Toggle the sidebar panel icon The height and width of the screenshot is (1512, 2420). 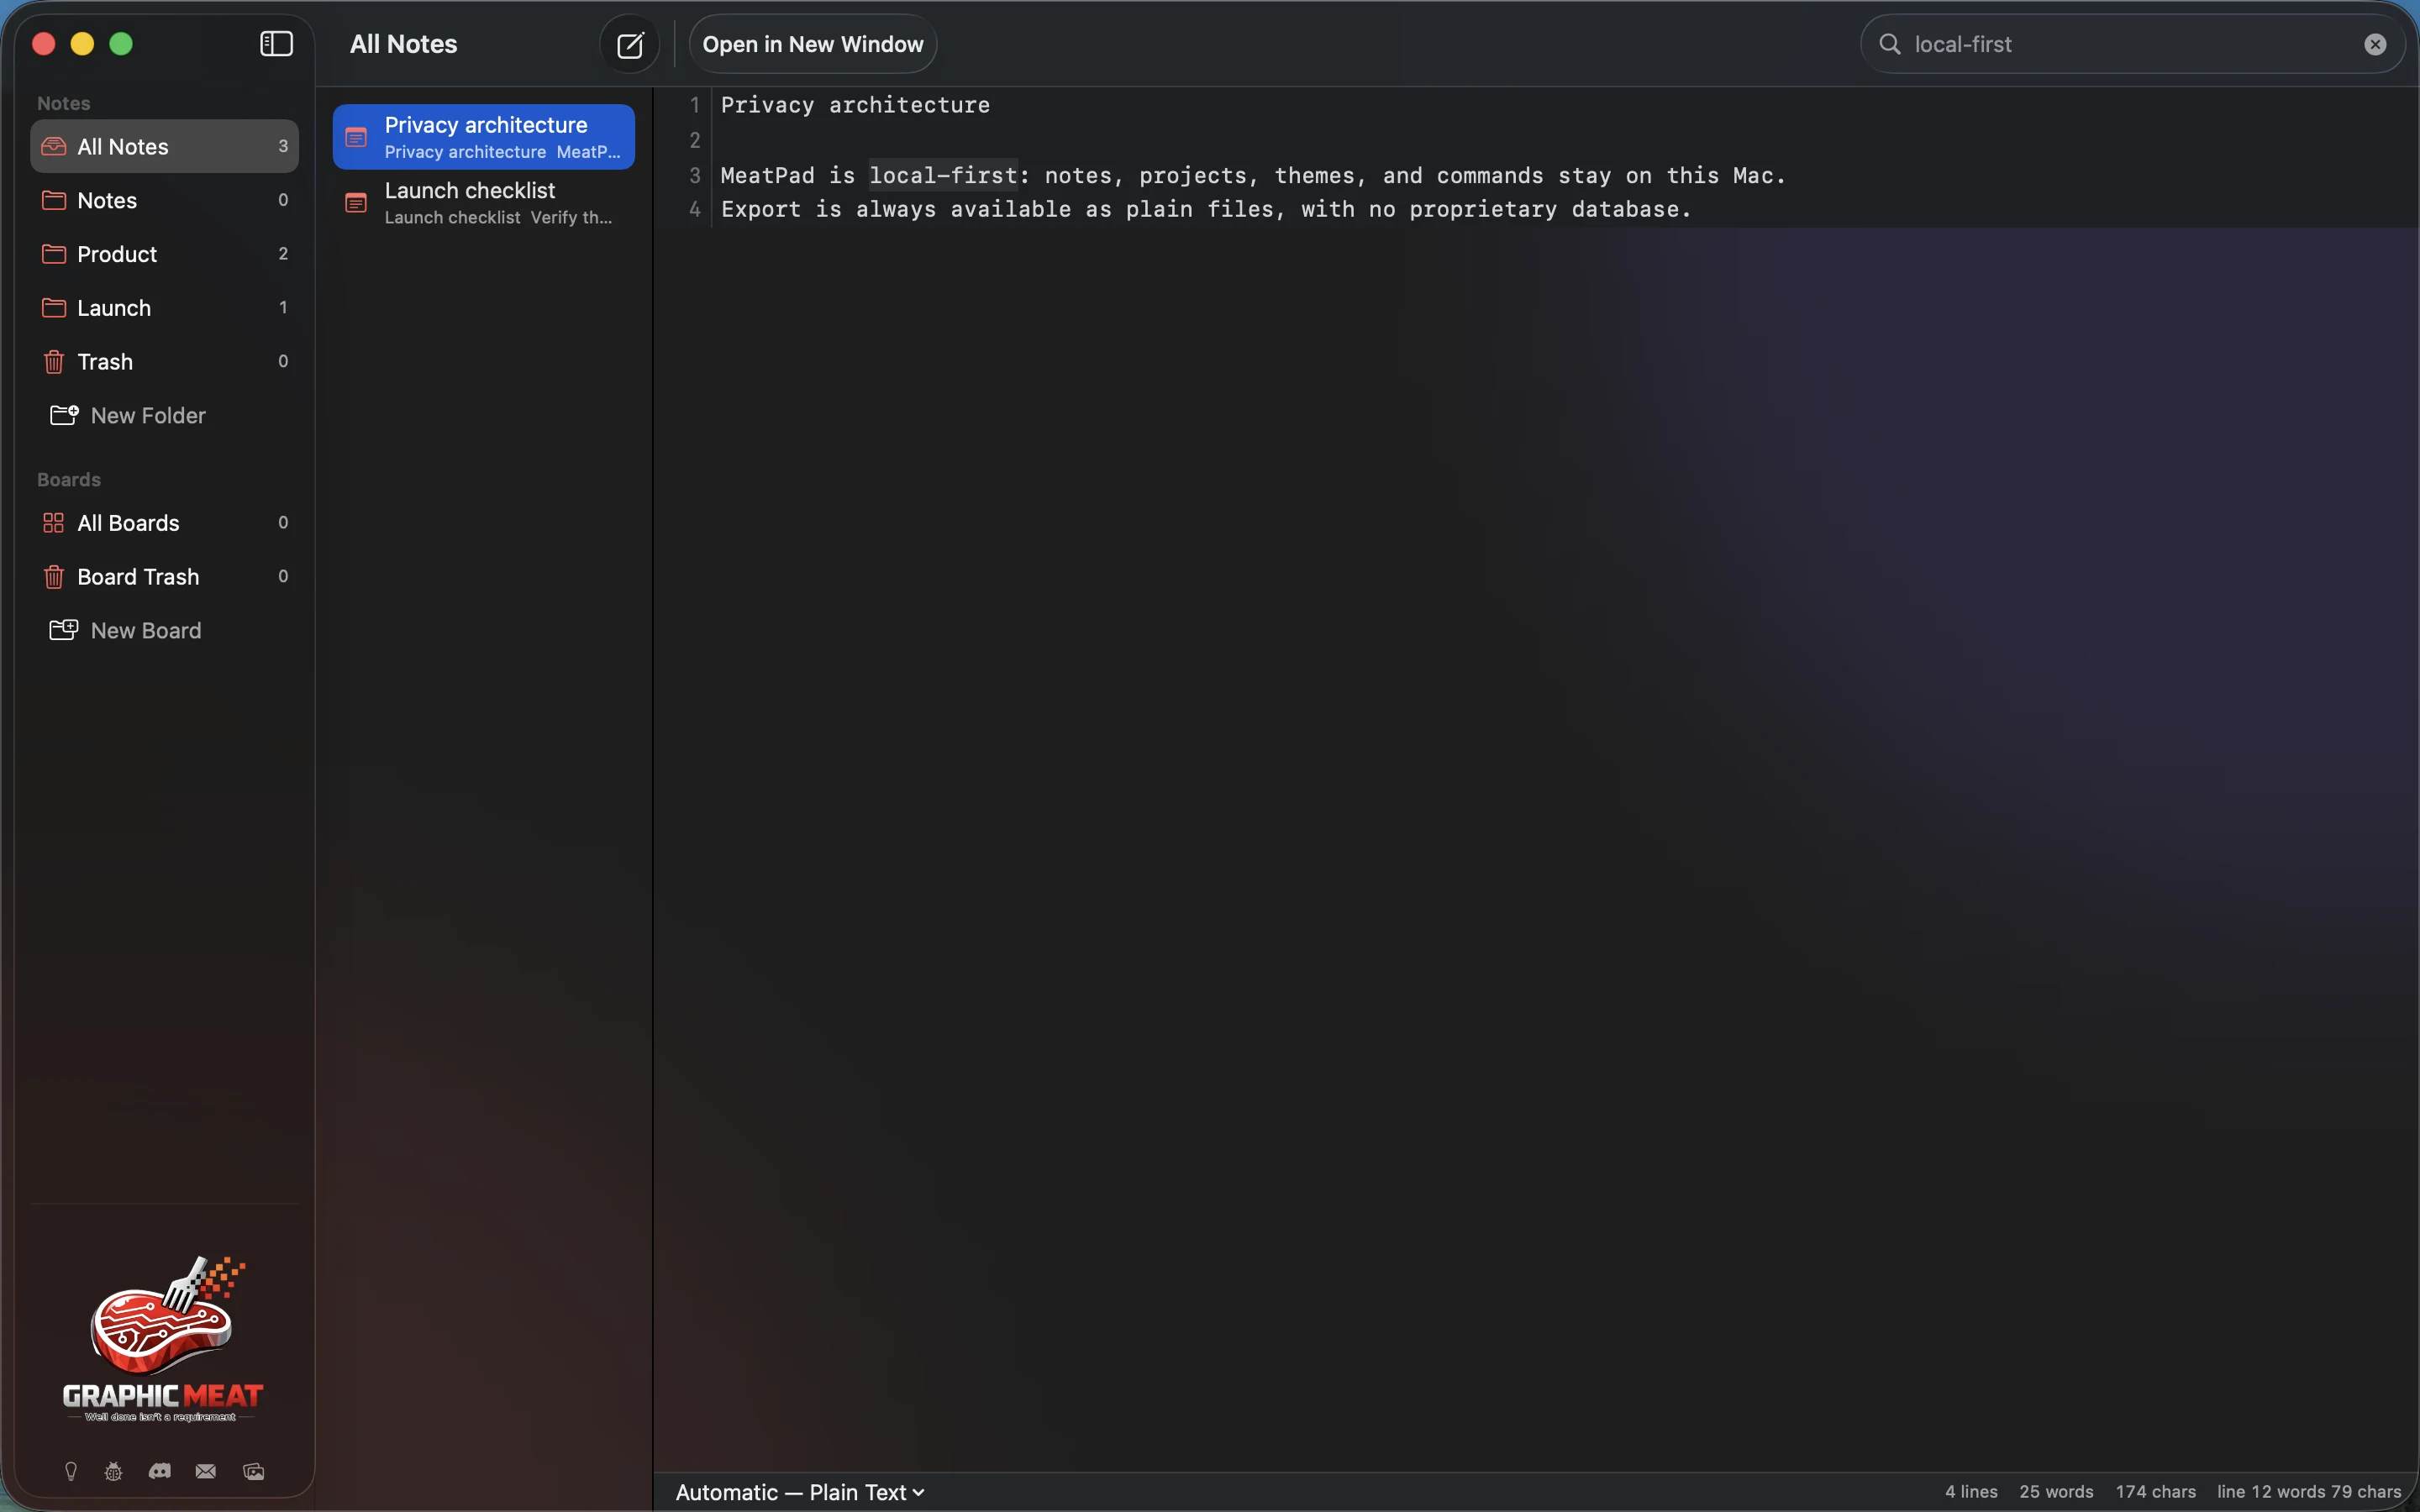276,44
